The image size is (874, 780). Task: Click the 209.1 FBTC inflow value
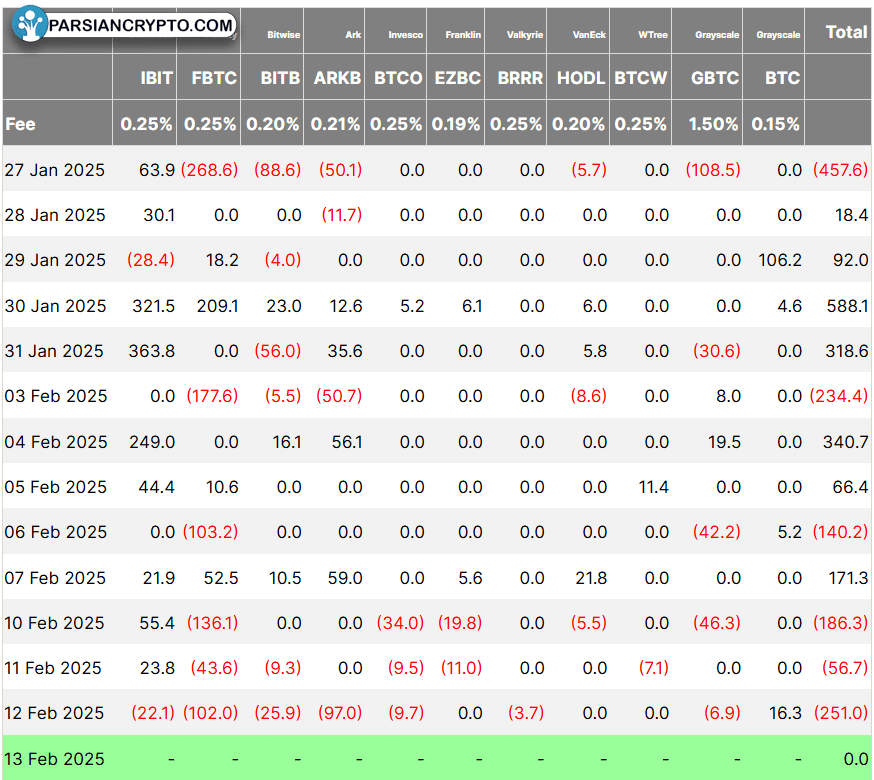[217, 306]
